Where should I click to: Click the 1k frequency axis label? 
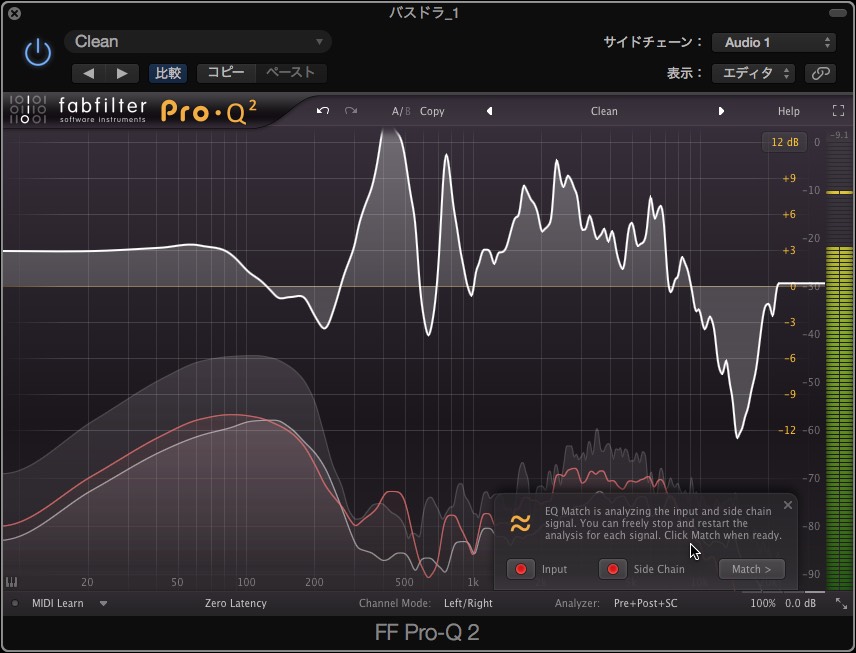[x=473, y=582]
